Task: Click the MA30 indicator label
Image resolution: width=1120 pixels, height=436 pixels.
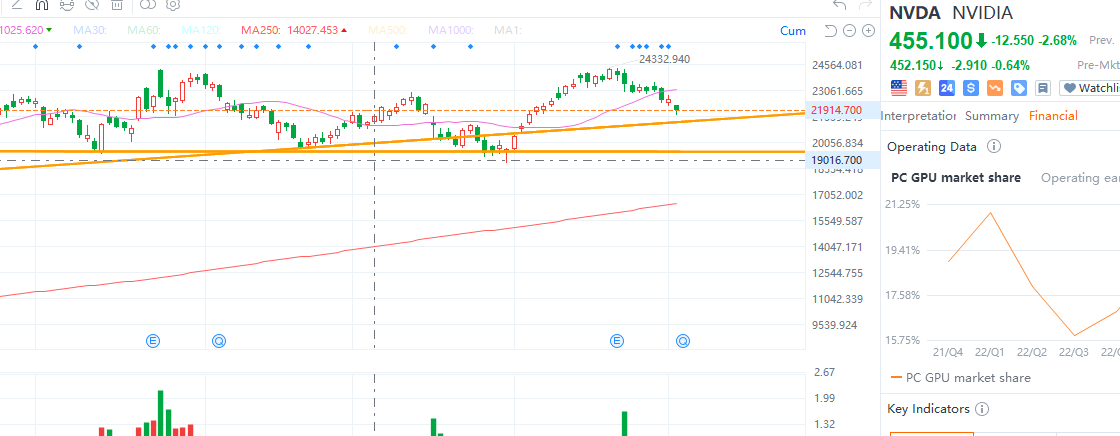Action: 89,31
